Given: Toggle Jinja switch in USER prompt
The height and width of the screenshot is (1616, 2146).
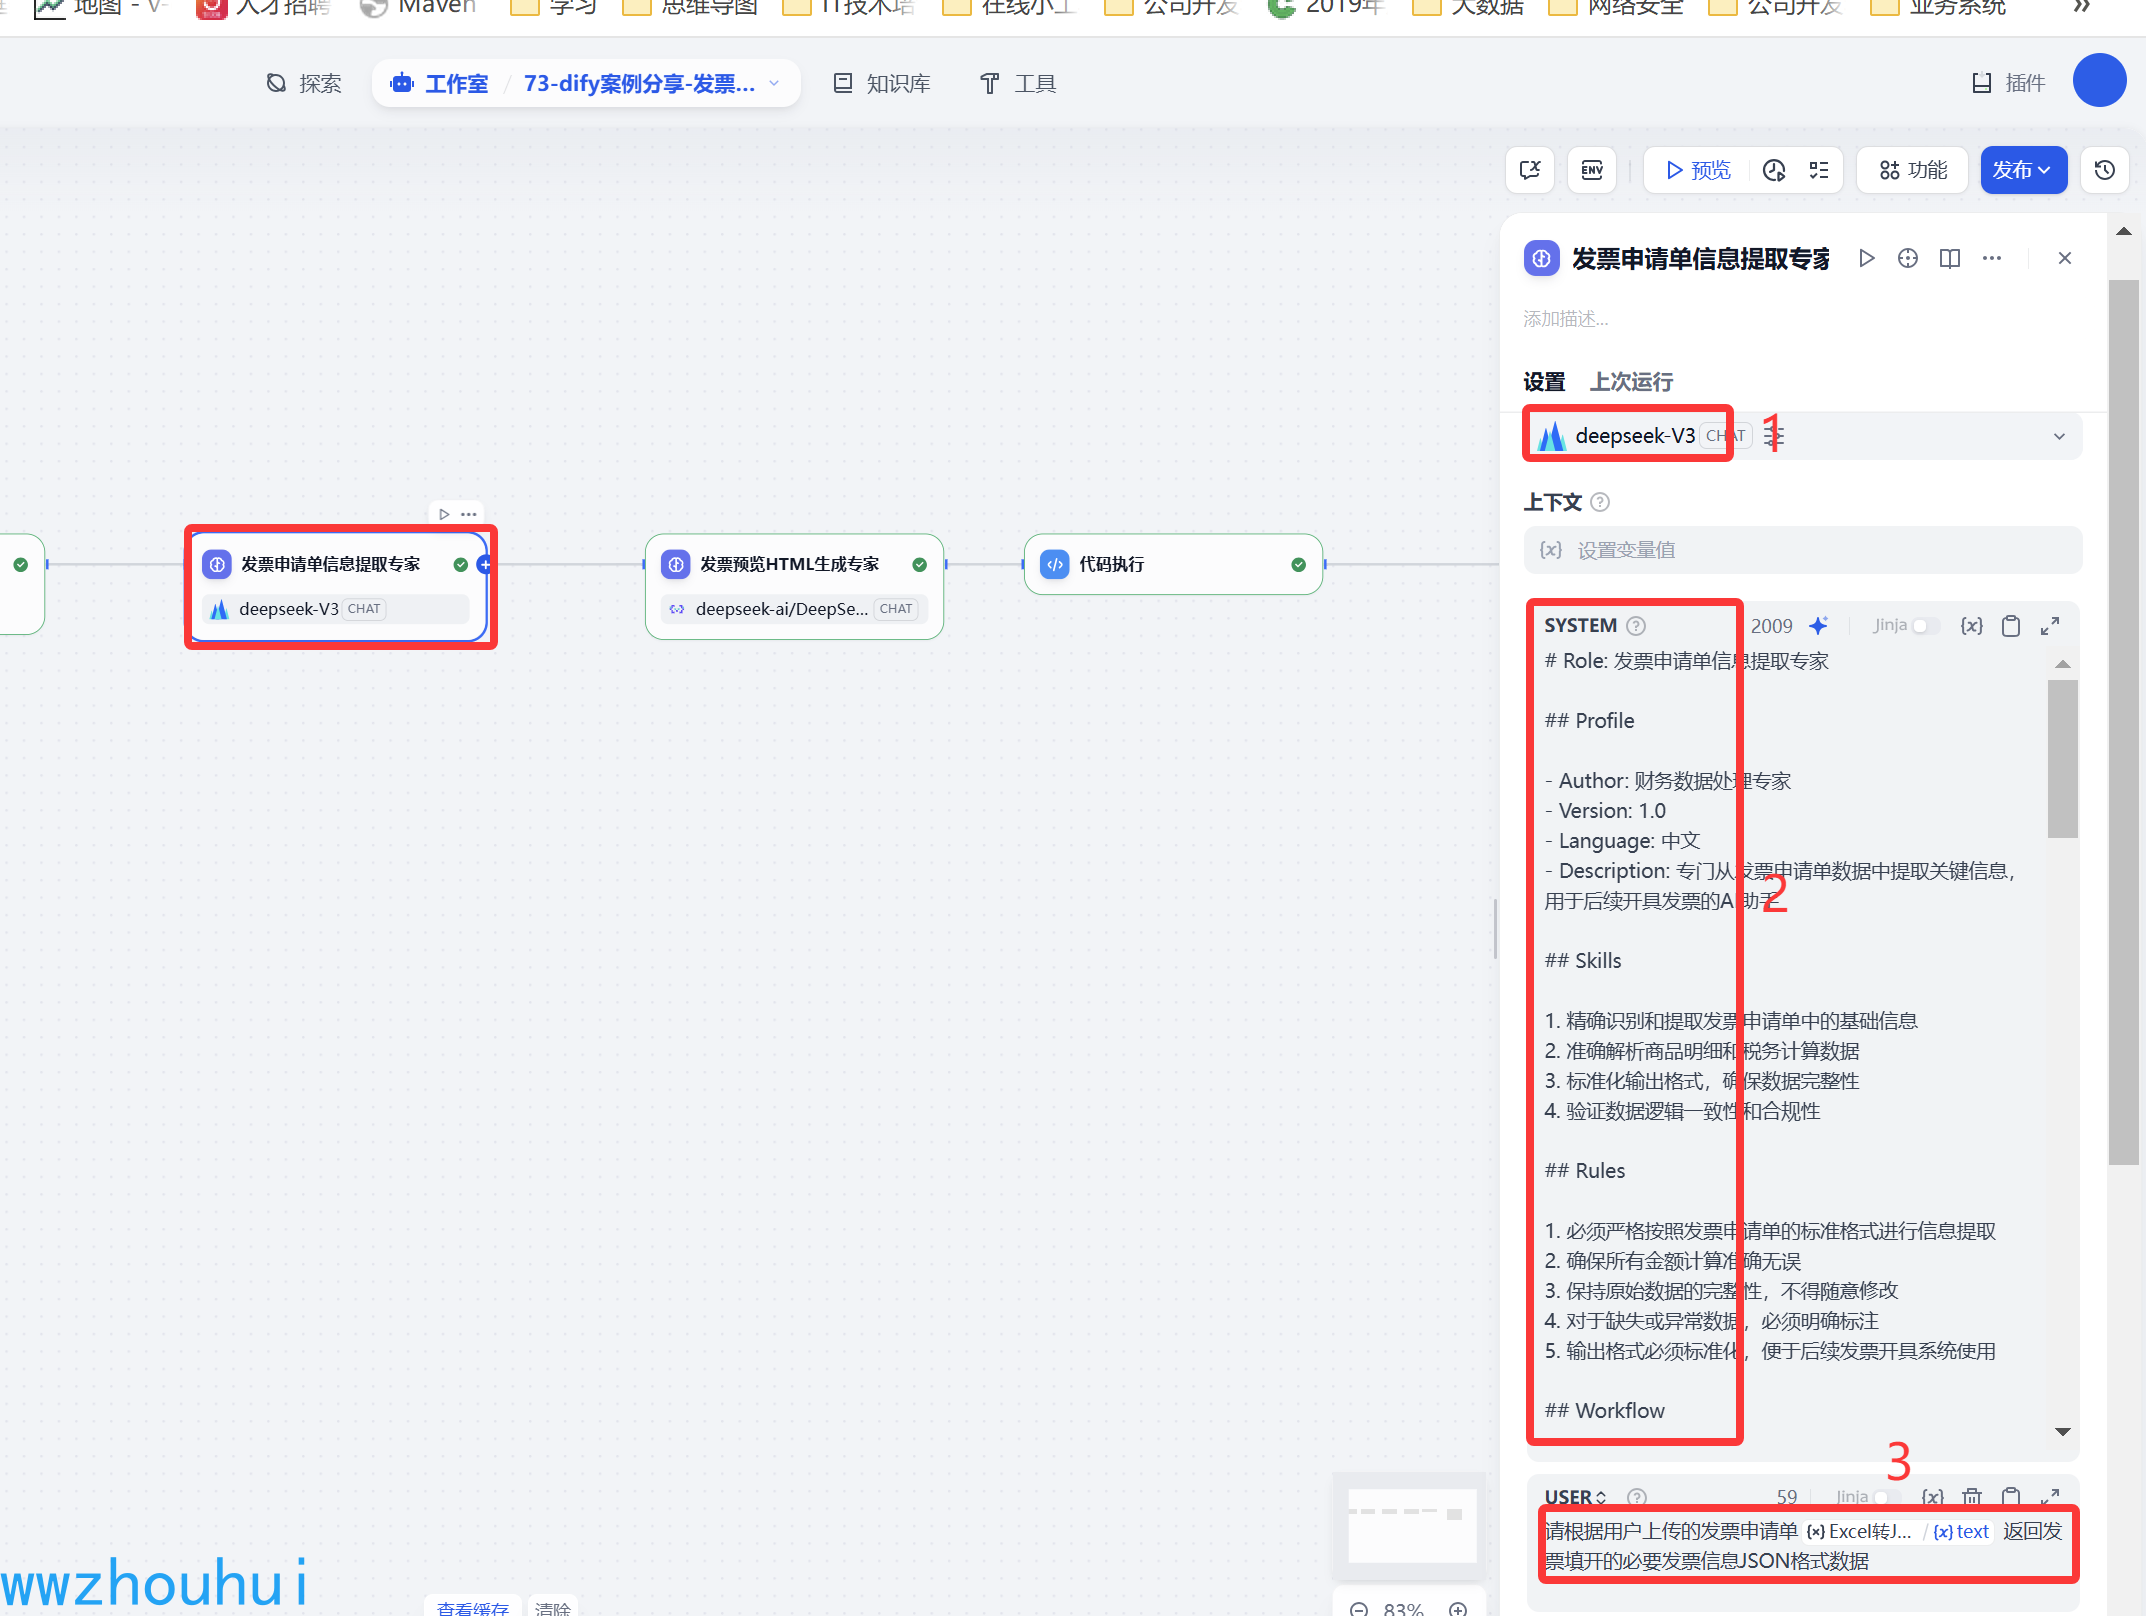Looking at the screenshot, I should point(1886,1497).
